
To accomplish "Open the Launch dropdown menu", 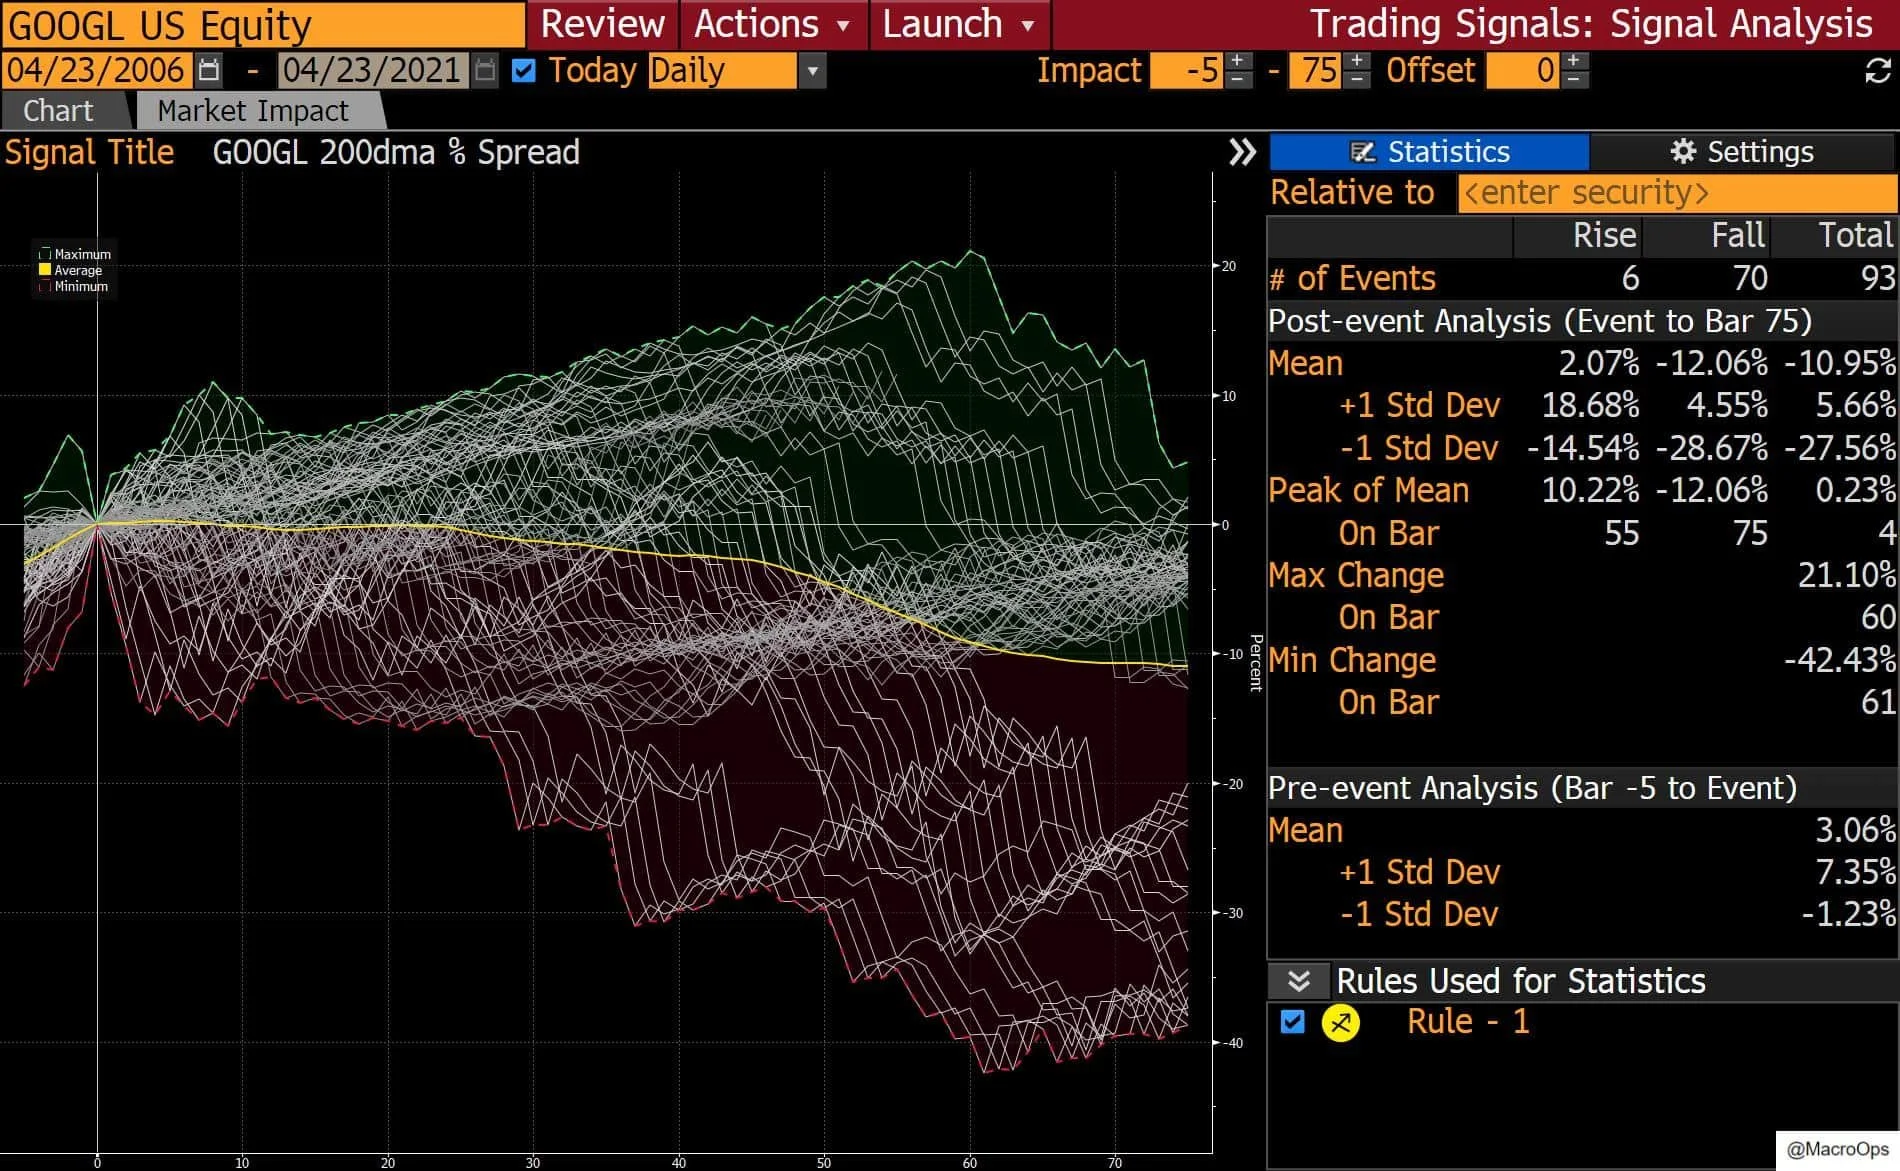I will (958, 24).
